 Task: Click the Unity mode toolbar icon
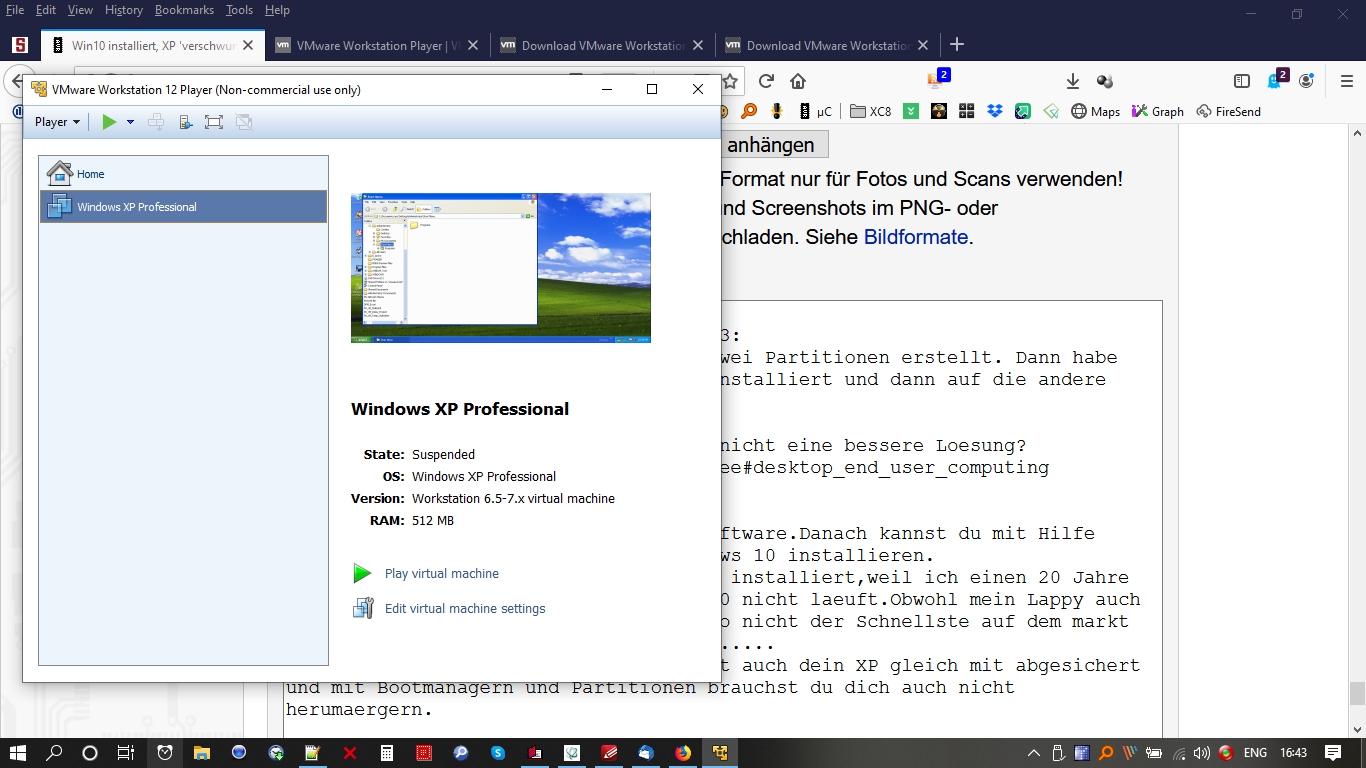243,122
